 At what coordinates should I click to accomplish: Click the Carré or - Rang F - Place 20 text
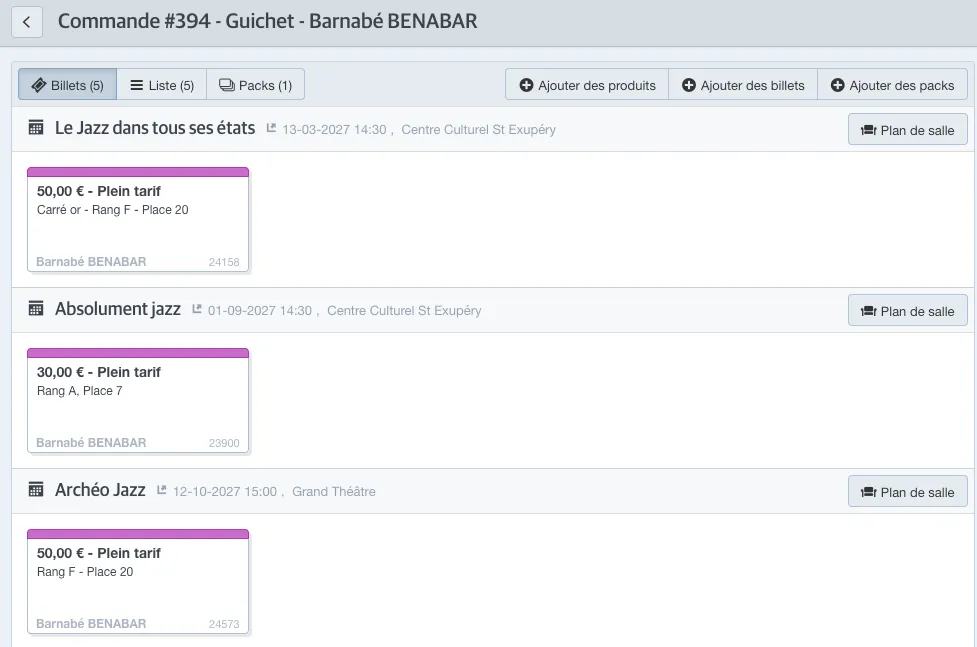tap(113, 210)
